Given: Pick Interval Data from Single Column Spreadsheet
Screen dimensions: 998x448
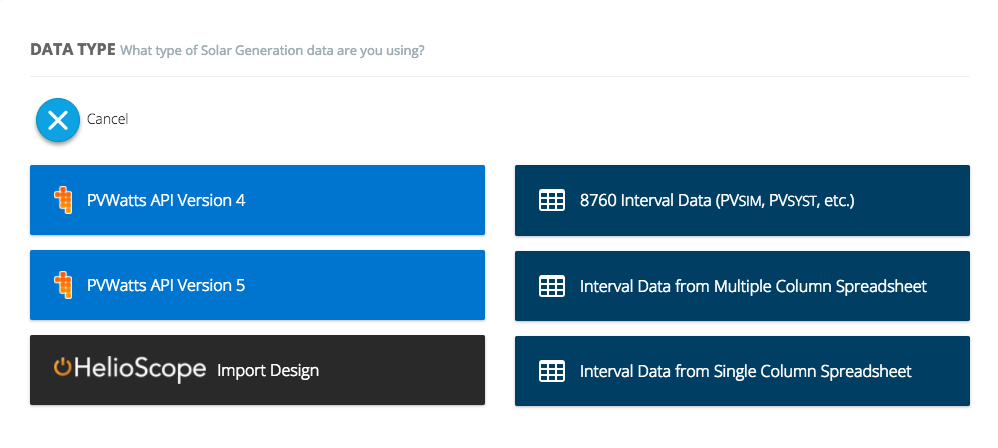Looking at the screenshot, I should pos(742,370).
